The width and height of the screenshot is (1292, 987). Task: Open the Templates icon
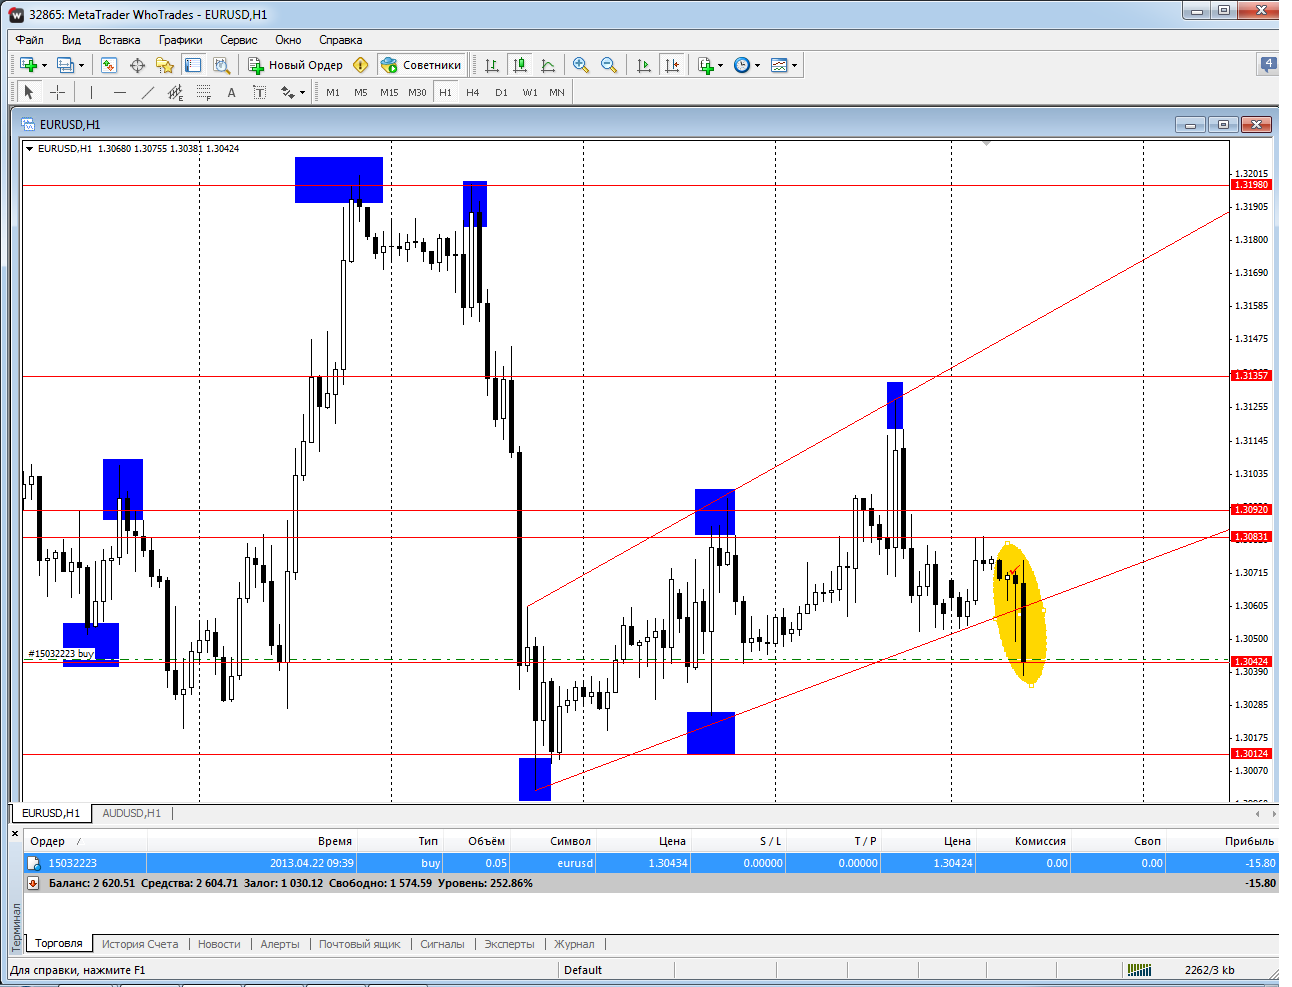[780, 65]
